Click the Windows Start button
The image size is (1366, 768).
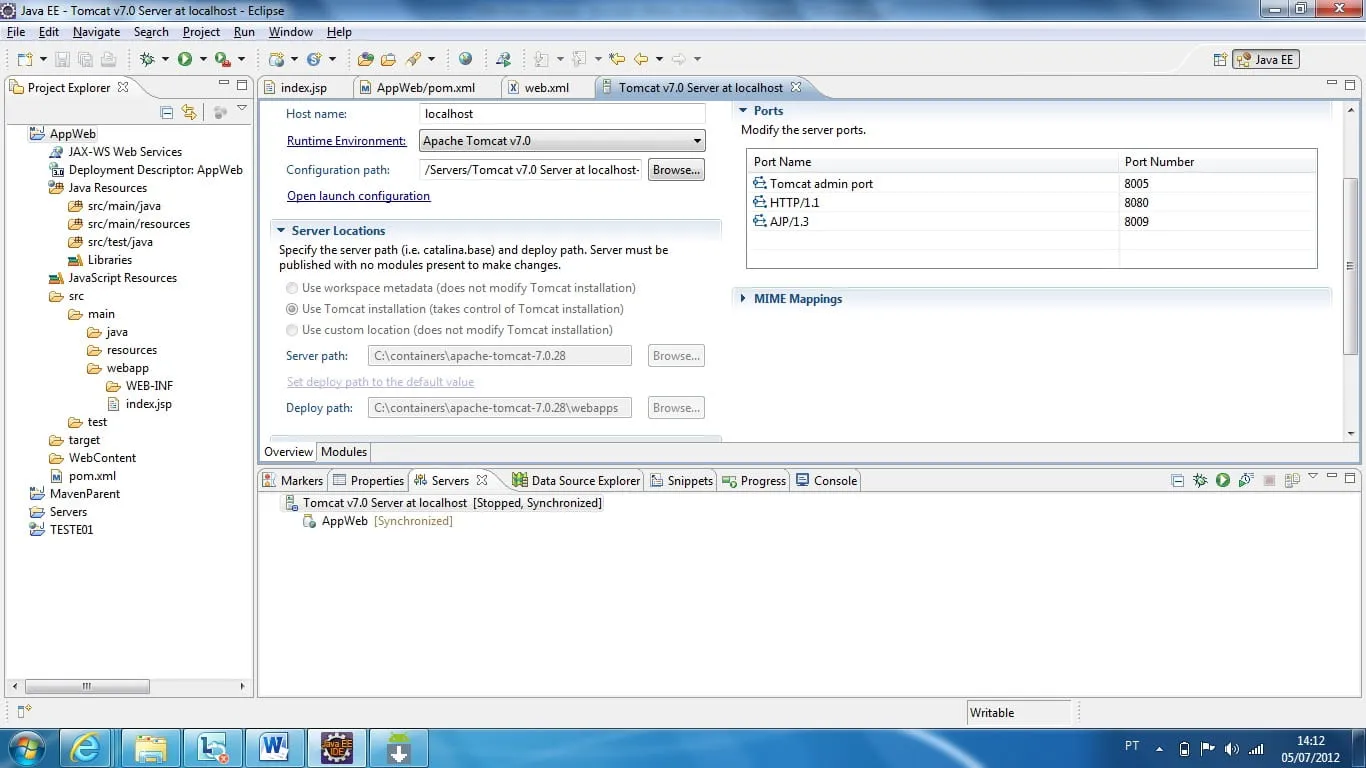click(27, 747)
